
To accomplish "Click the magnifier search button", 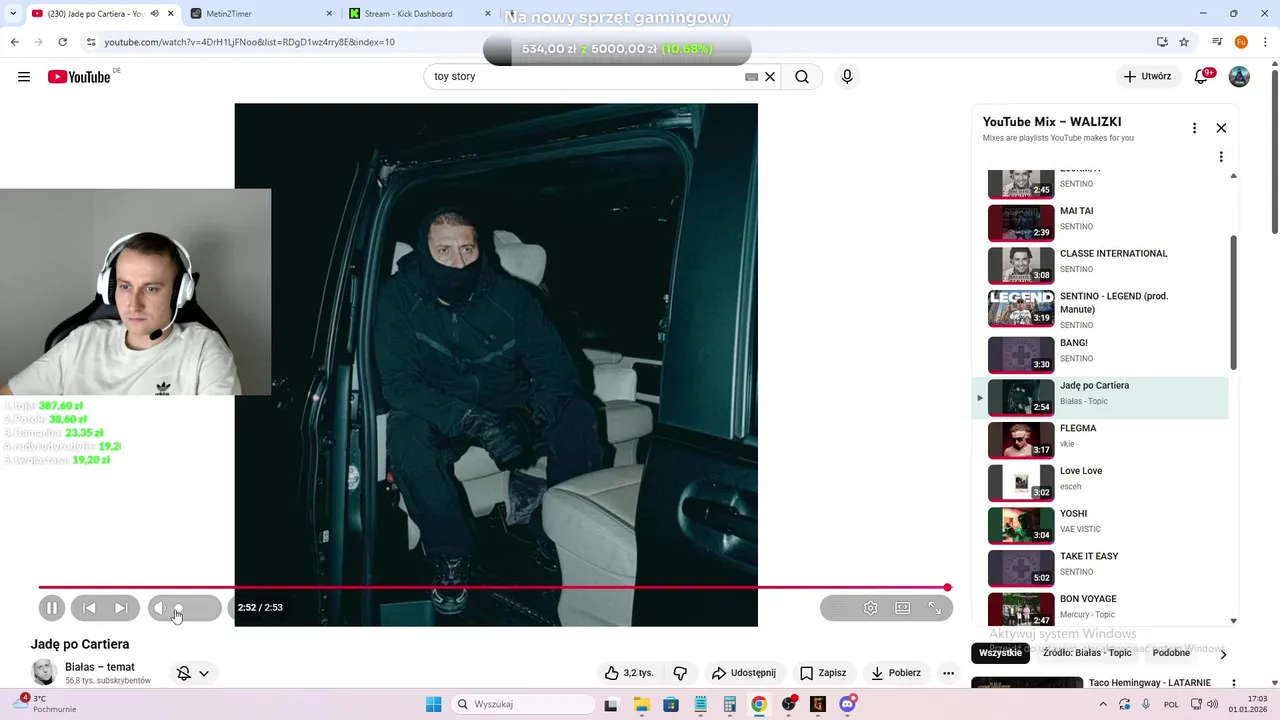I will [x=802, y=77].
